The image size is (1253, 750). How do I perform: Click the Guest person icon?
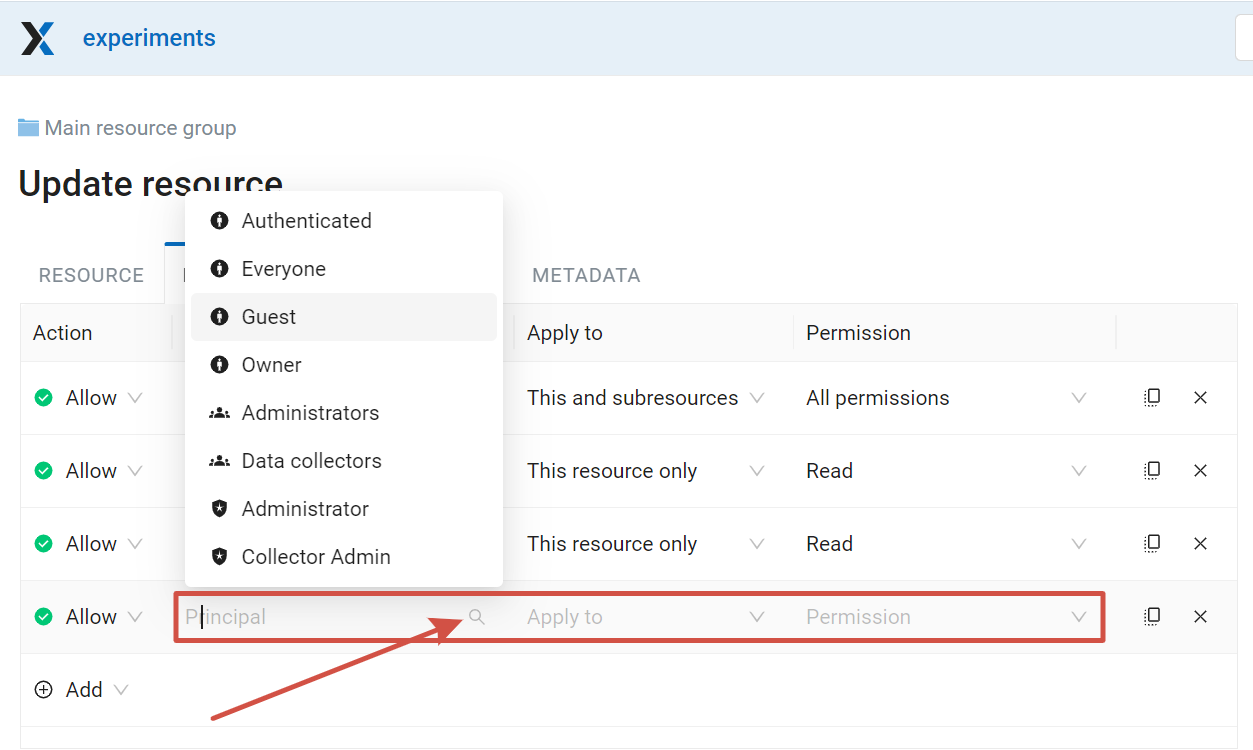coord(219,317)
